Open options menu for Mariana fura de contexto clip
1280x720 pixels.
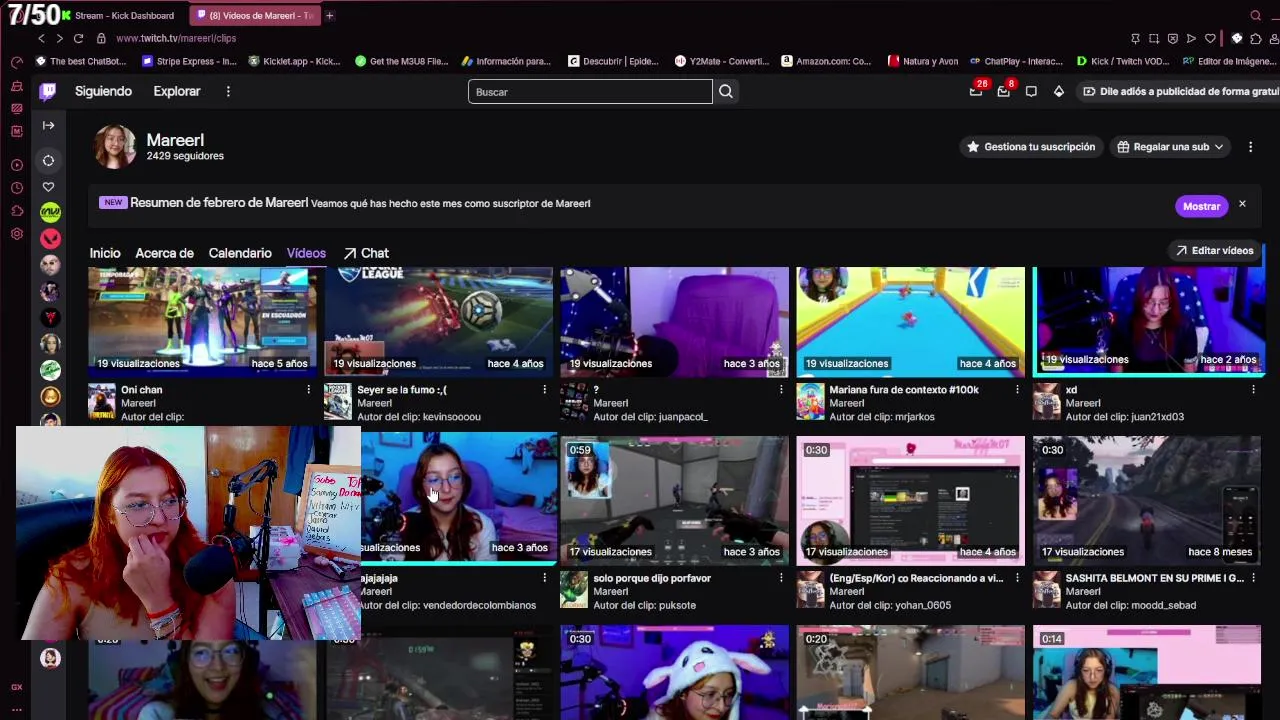point(1016,390)
